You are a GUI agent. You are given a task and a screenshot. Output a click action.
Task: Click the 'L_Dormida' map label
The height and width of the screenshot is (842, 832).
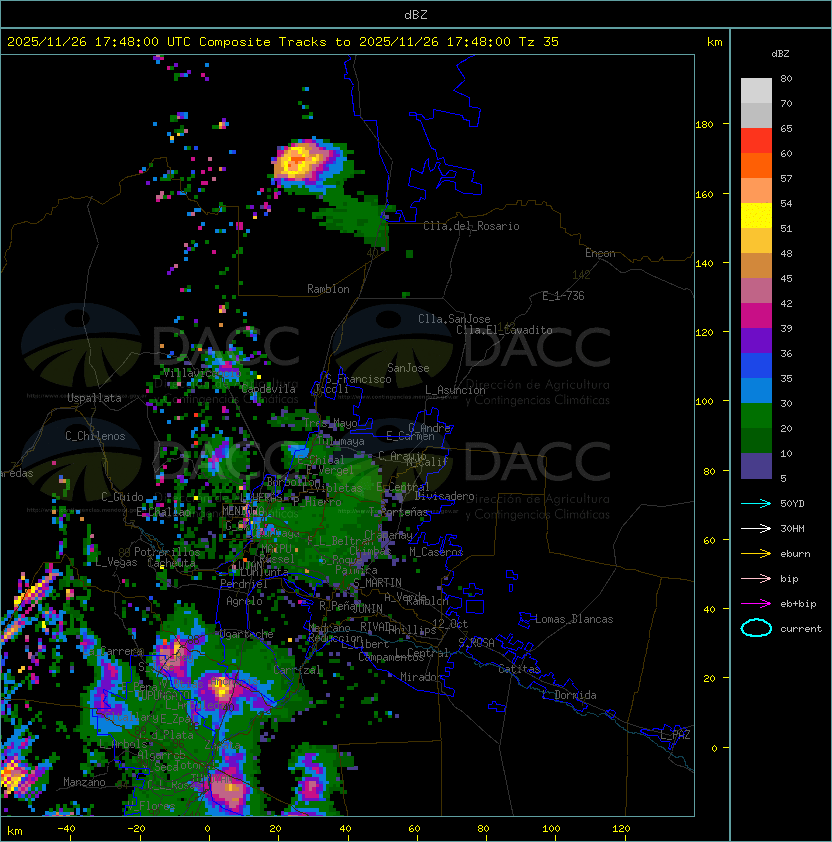(x=569, y=695)
